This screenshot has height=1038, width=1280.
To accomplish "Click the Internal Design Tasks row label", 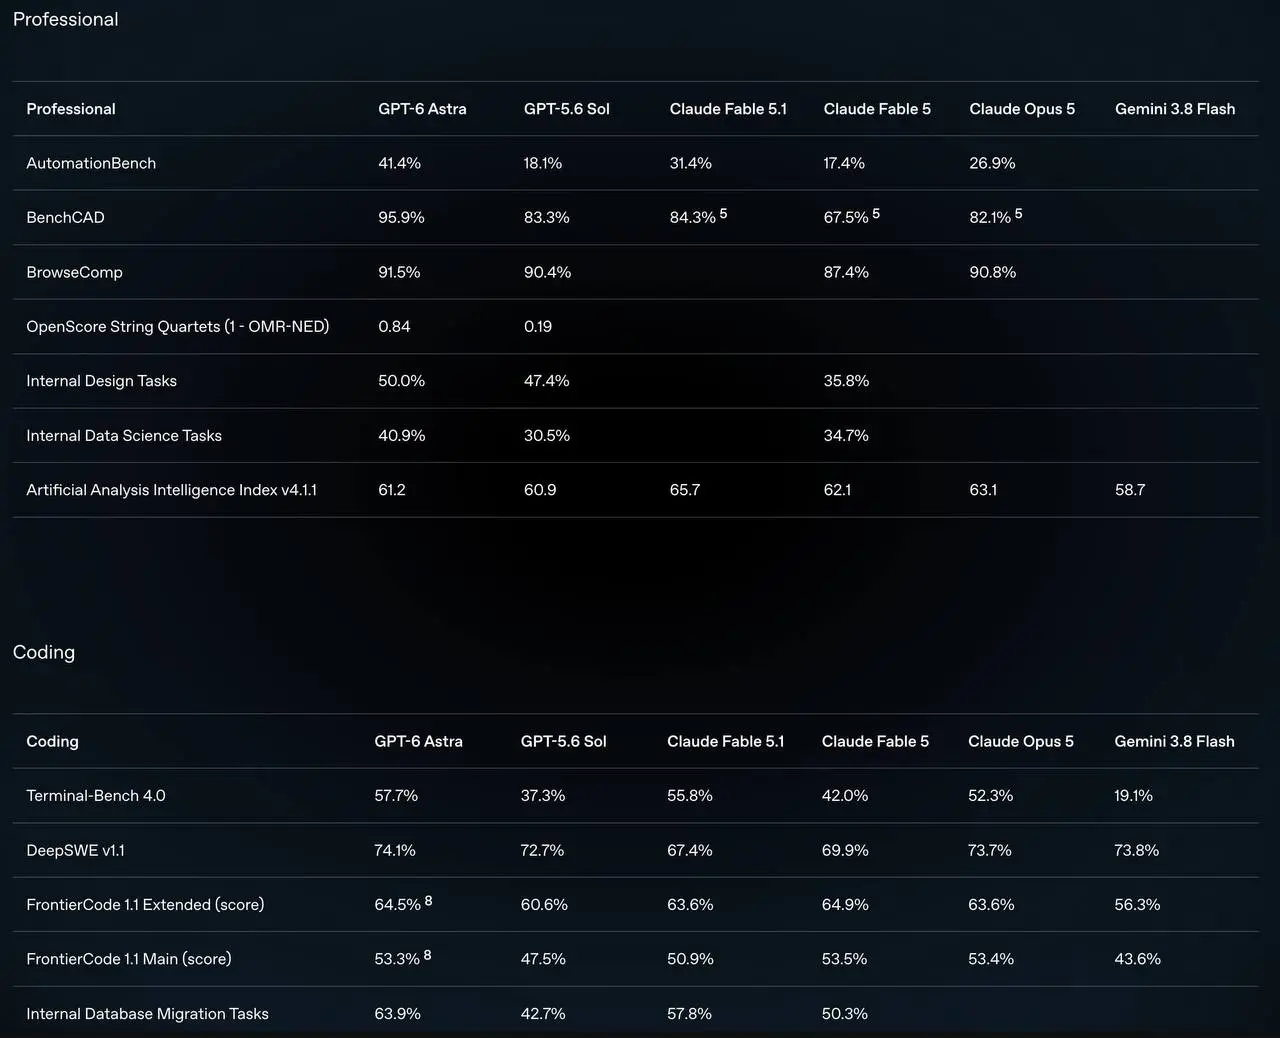I will tap(101, 381).
